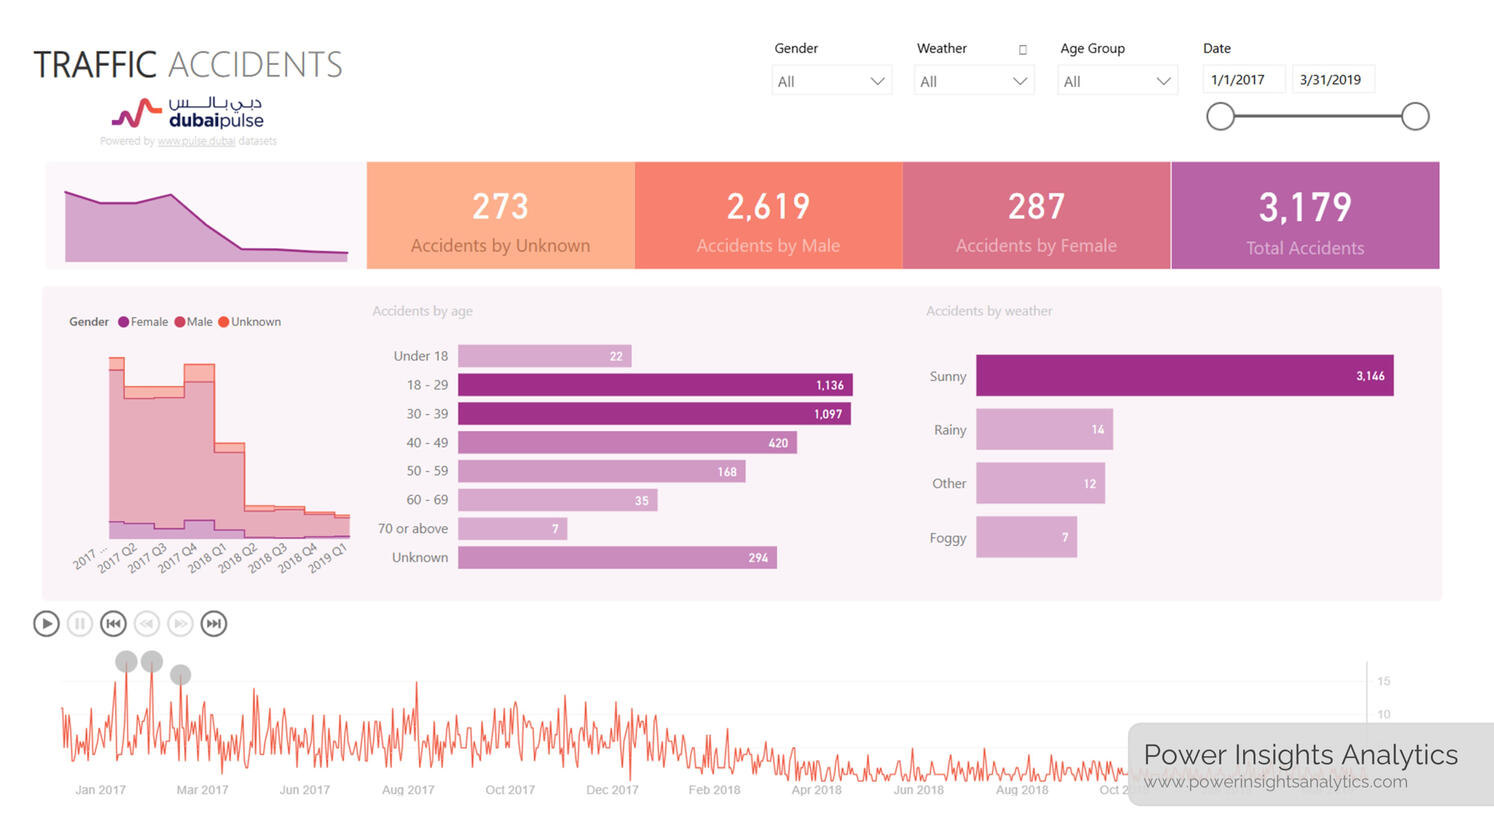Select the Sunny bar in weather chart

tap(1184, 376)
